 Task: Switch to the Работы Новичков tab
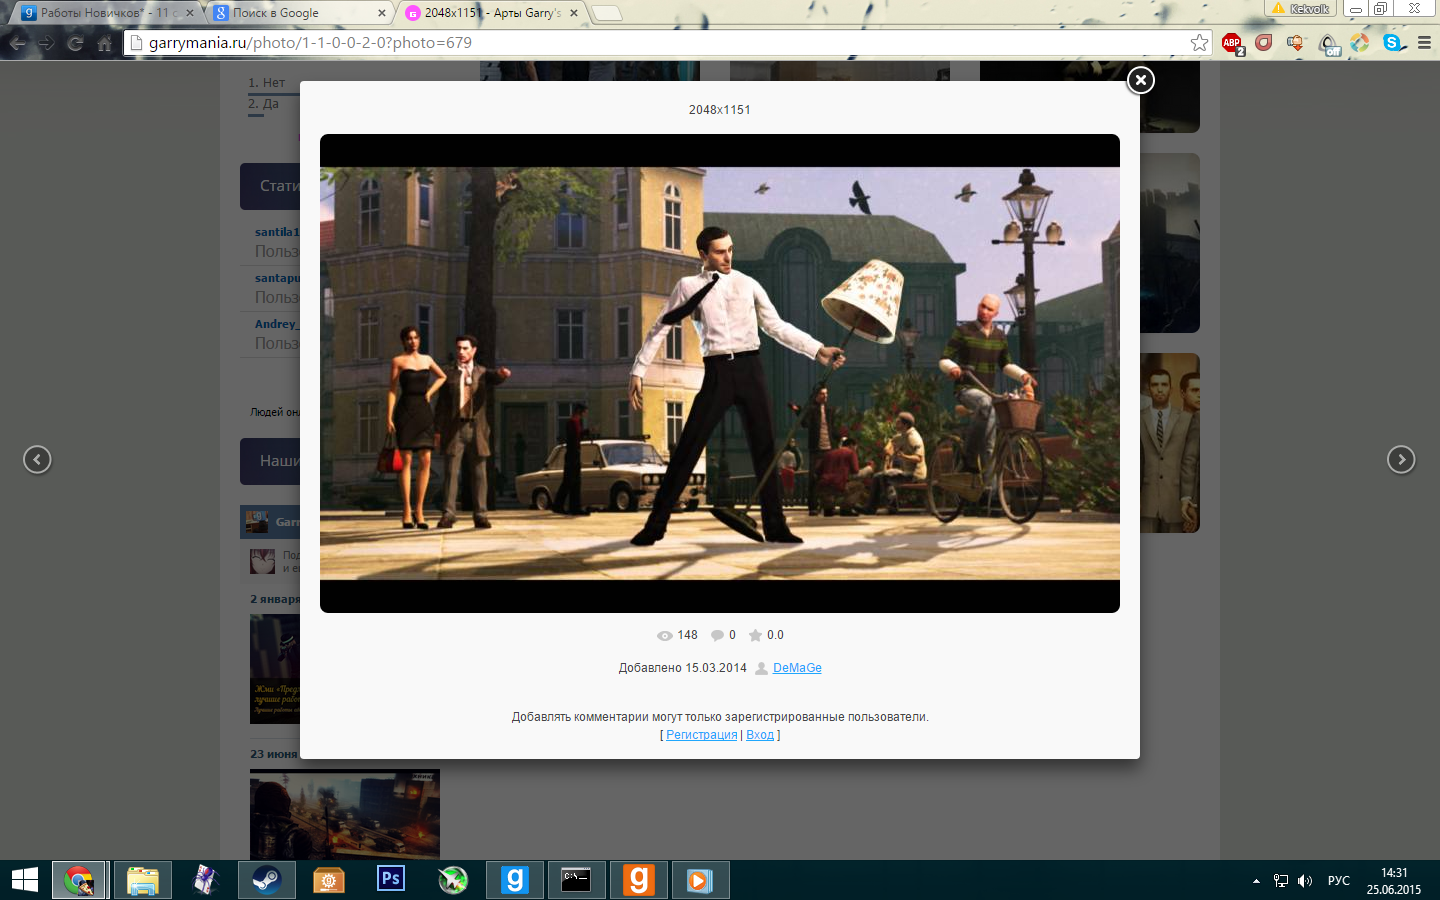[x=105, y=13]
